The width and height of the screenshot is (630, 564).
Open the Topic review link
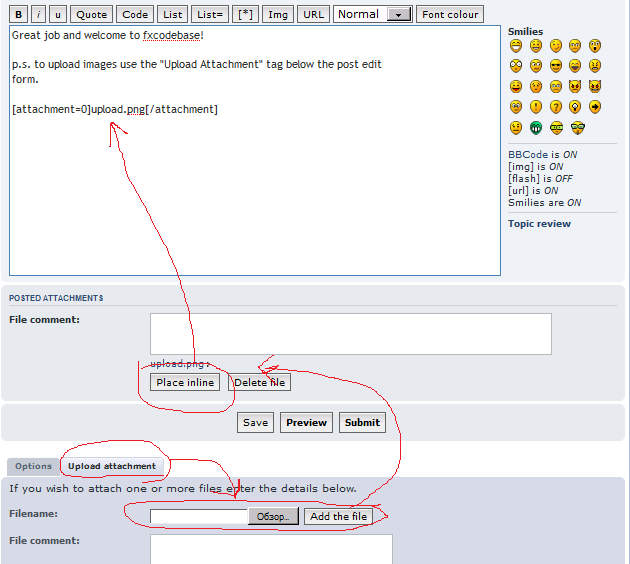tap(539, 224)
